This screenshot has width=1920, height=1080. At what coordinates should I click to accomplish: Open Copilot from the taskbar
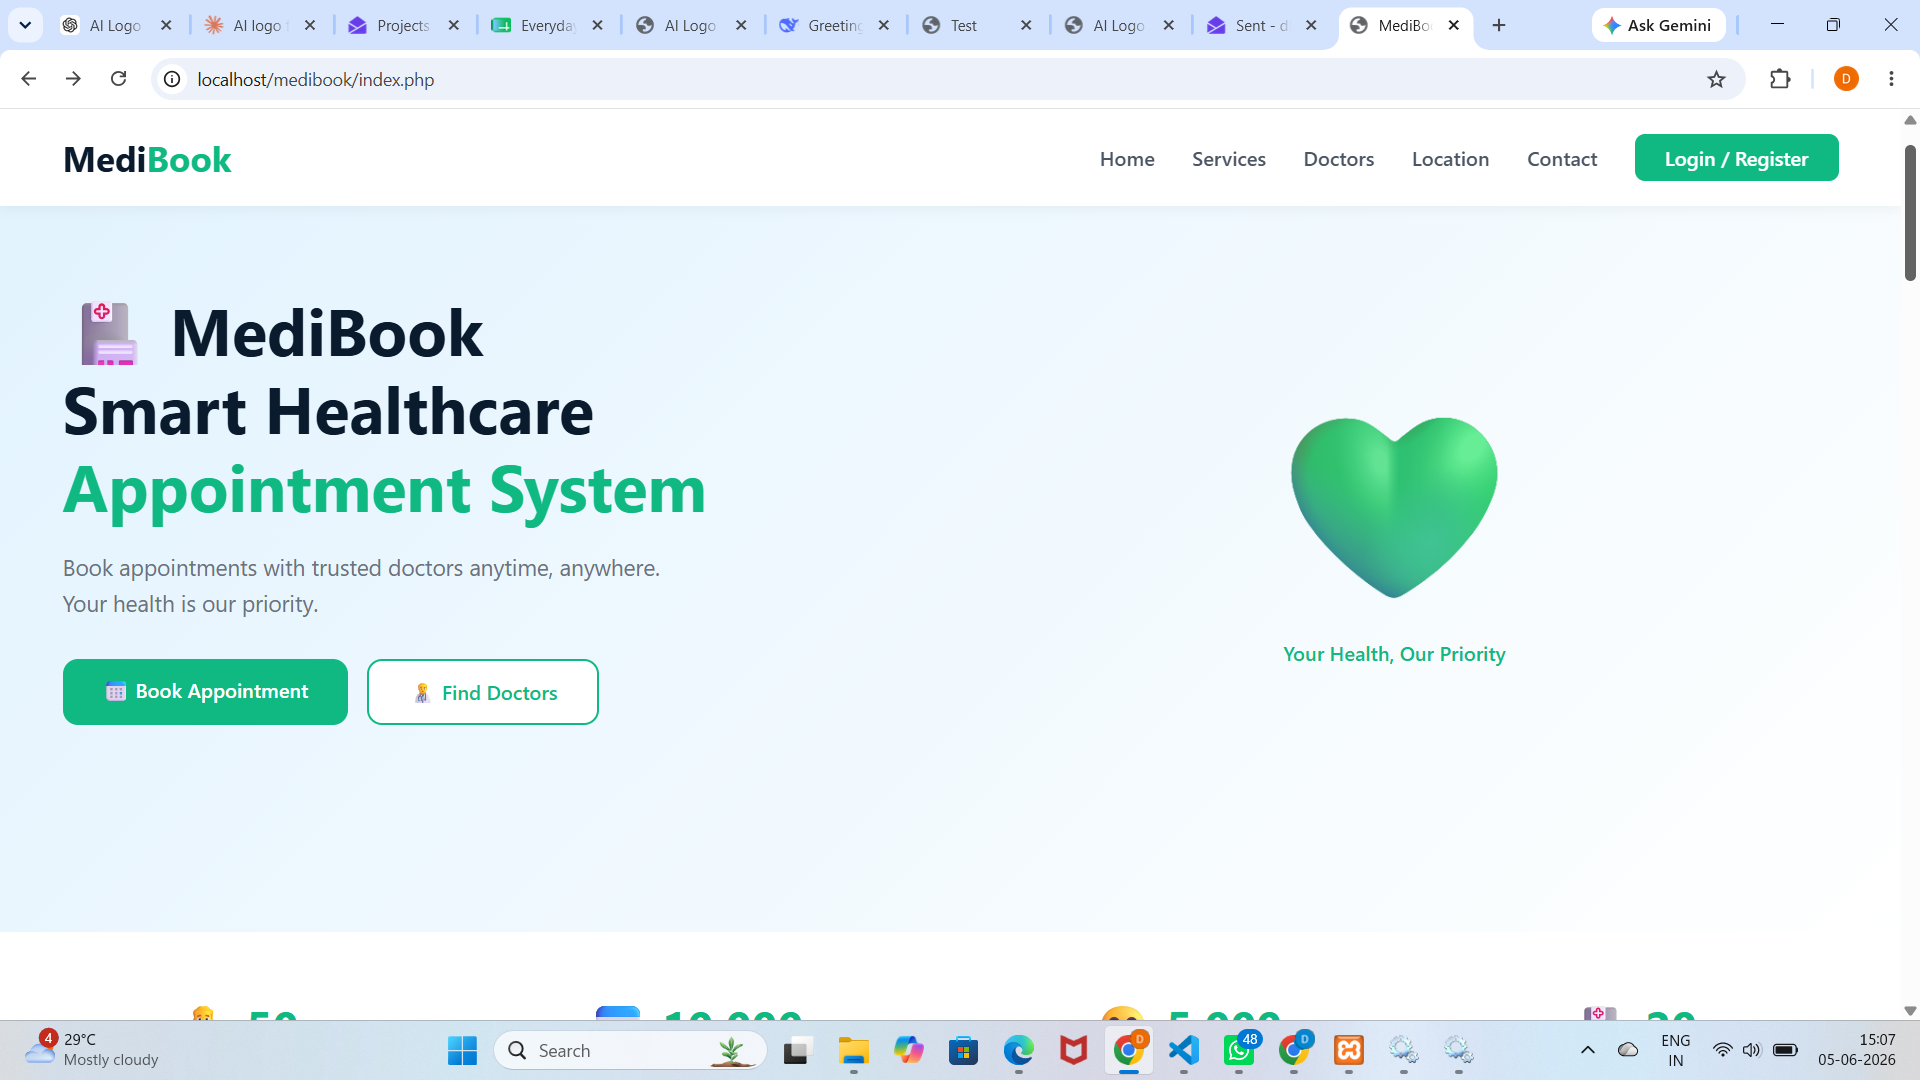(908, 1050)
